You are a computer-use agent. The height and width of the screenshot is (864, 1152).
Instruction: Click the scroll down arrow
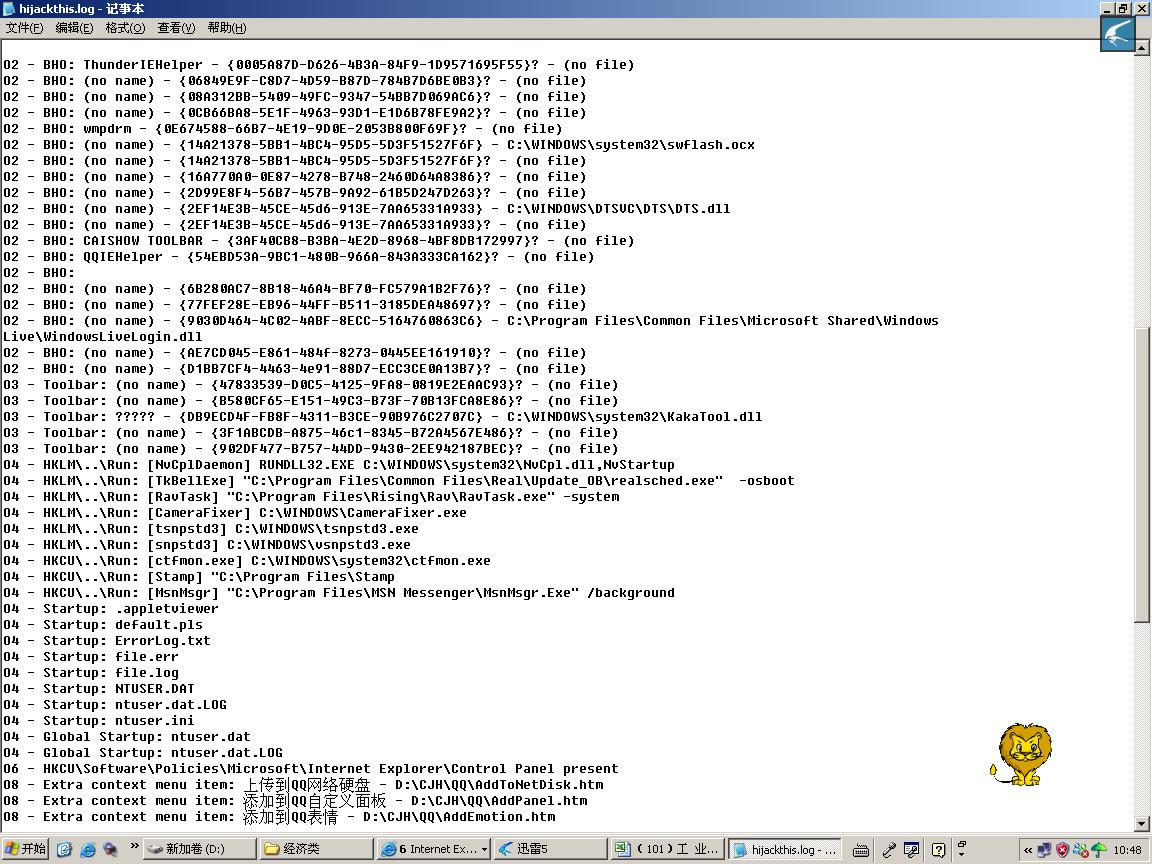point(1142,824)
